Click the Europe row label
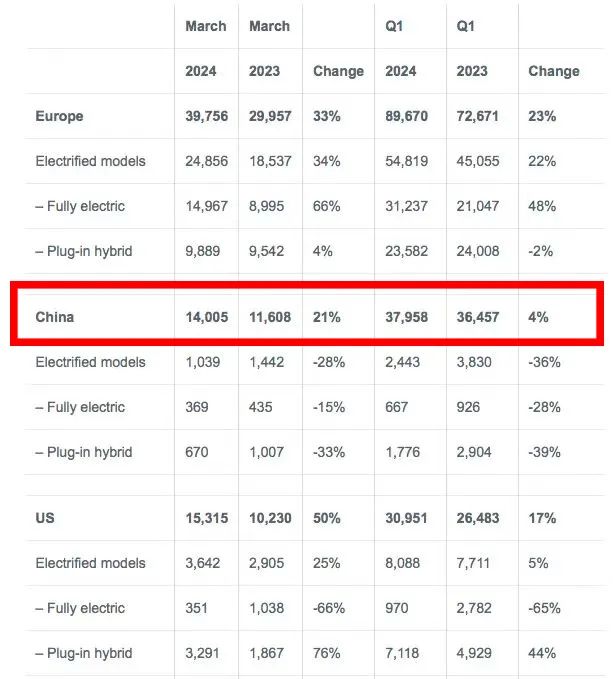This screenshot has height=679, width=613. 59,116
